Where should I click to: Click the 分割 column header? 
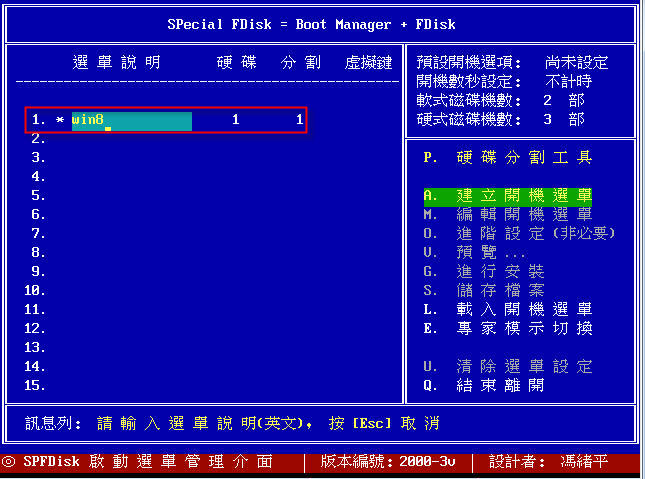click(x=301, y=63)
